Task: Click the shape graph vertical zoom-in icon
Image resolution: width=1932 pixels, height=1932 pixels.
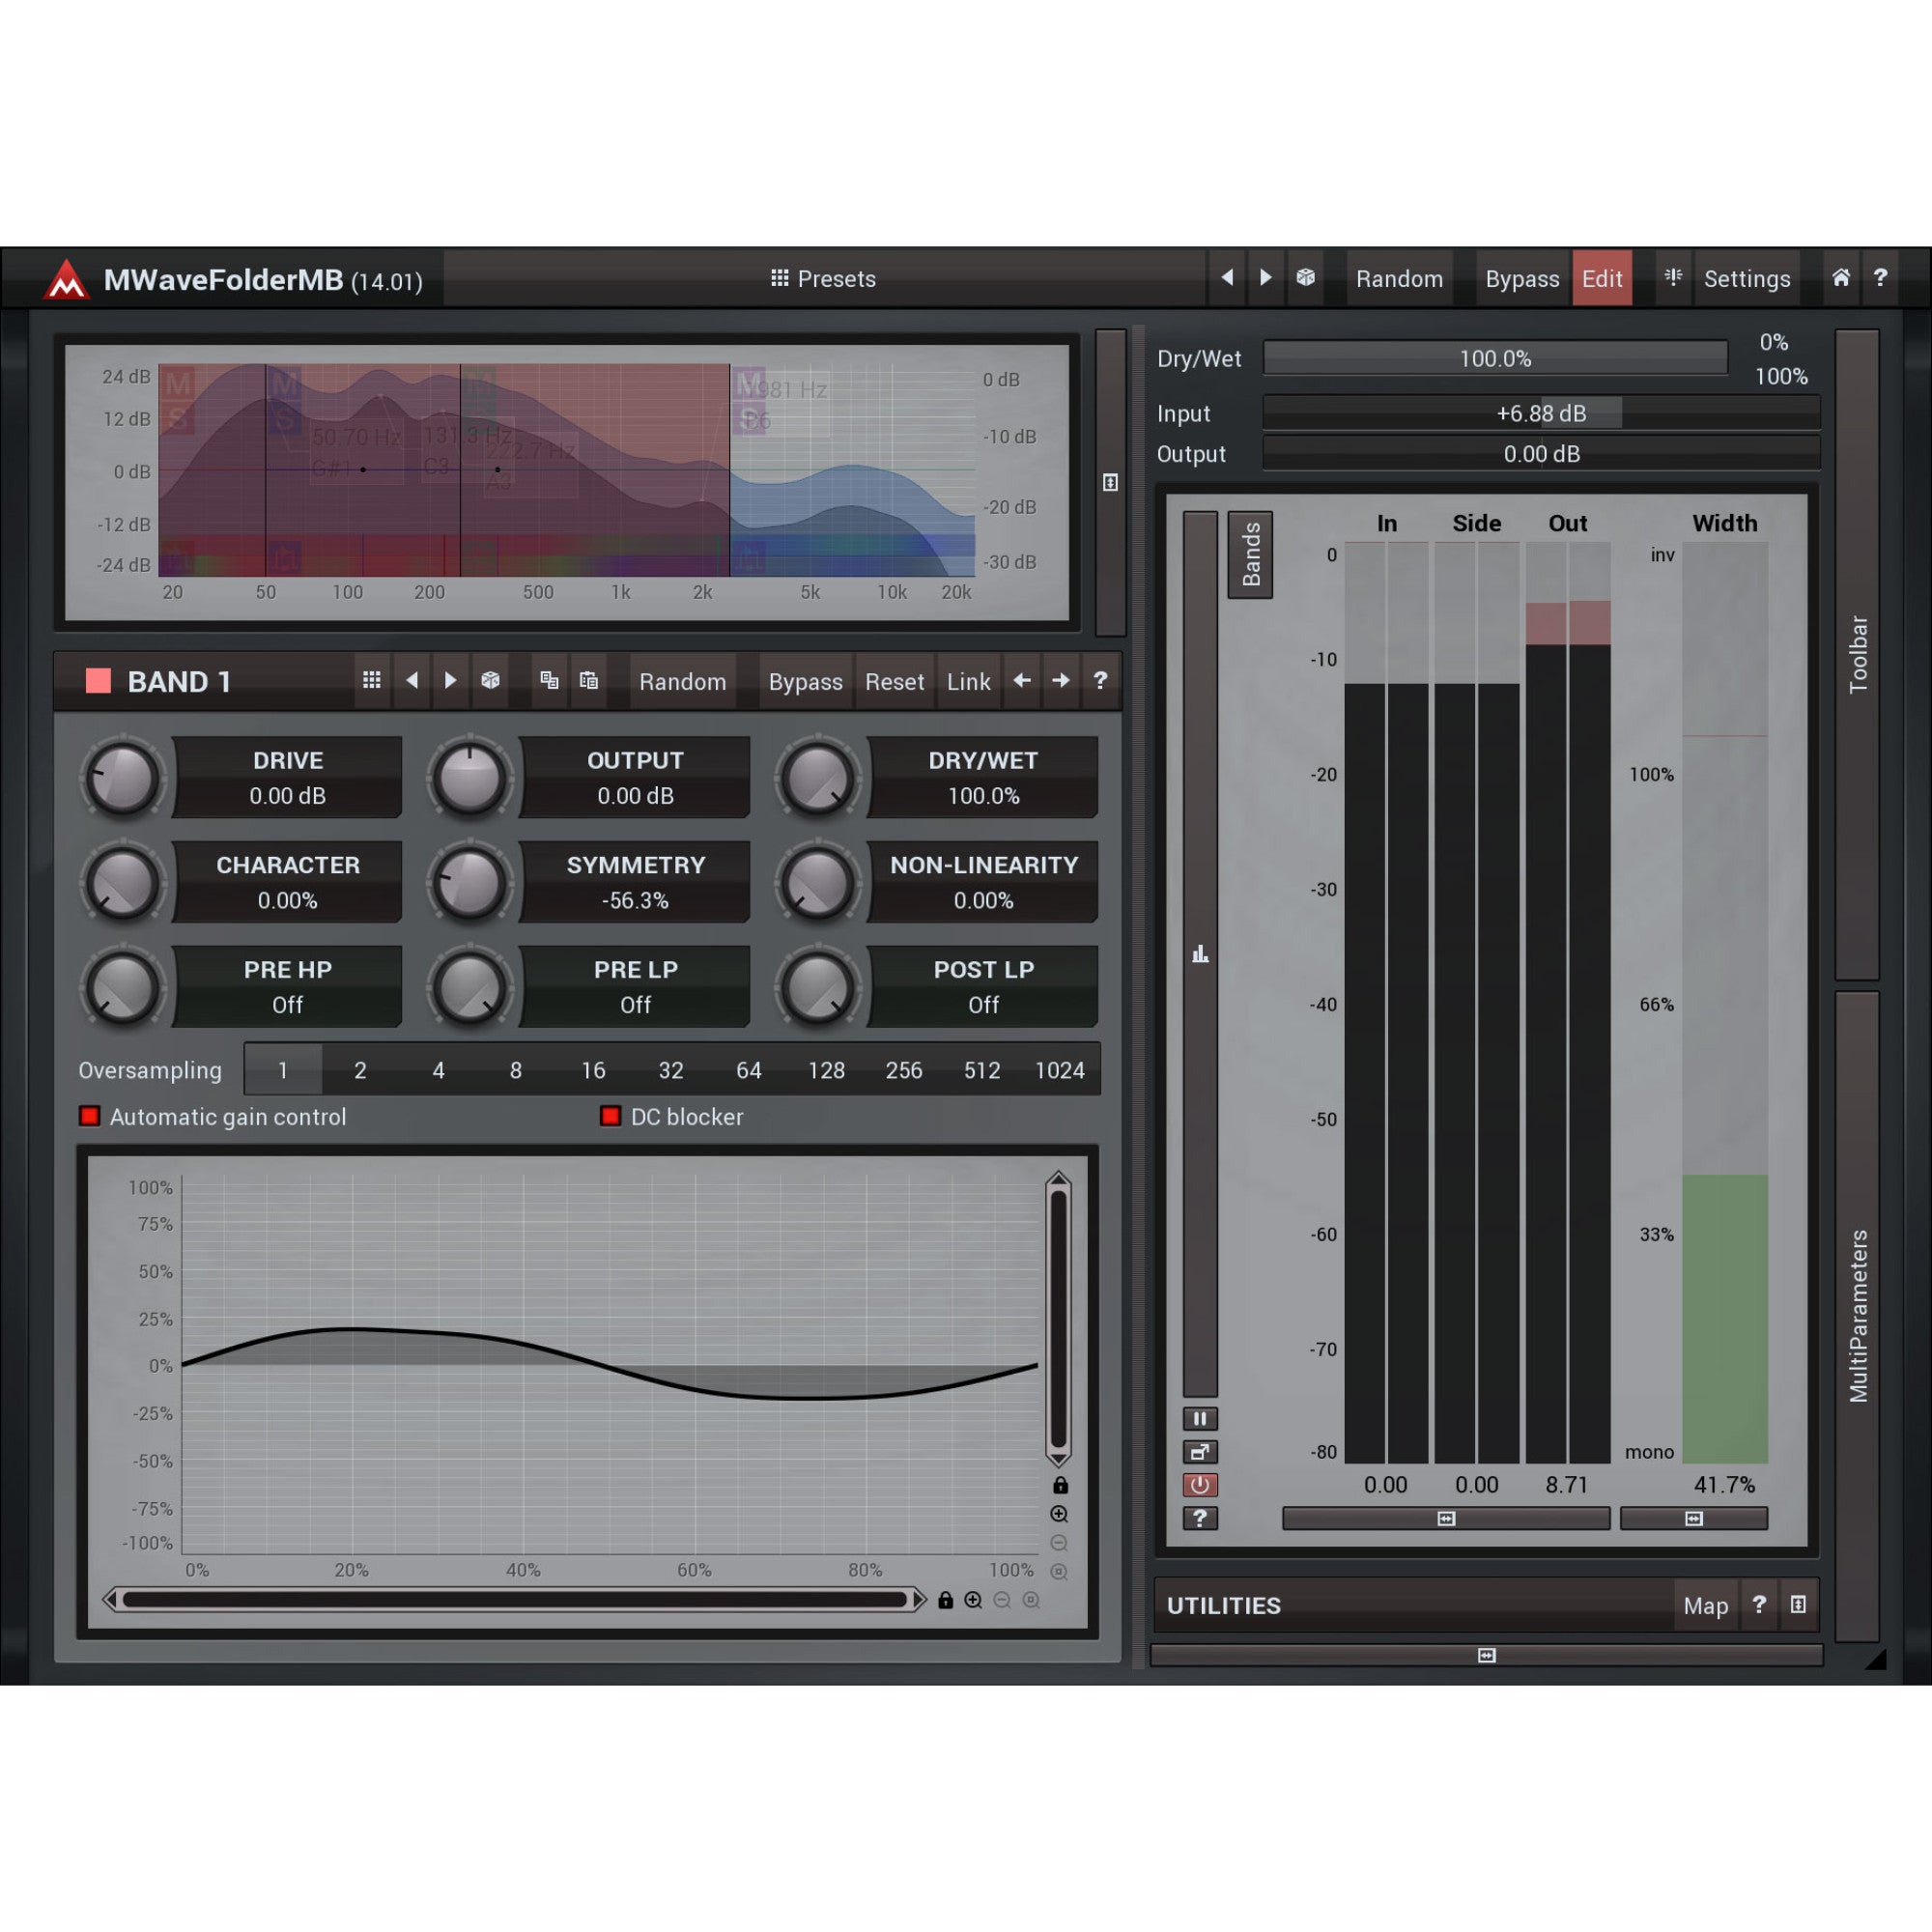Action: [x=1059, y=1514]
